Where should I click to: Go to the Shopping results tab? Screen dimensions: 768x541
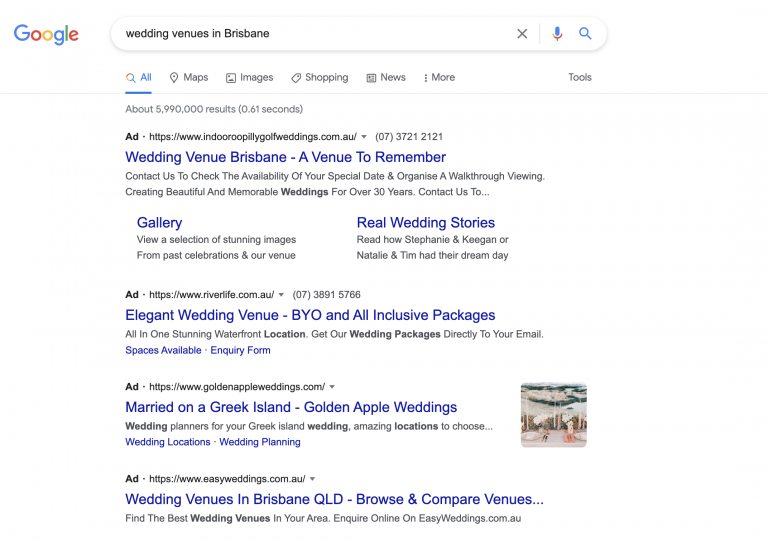pos(319,77)
